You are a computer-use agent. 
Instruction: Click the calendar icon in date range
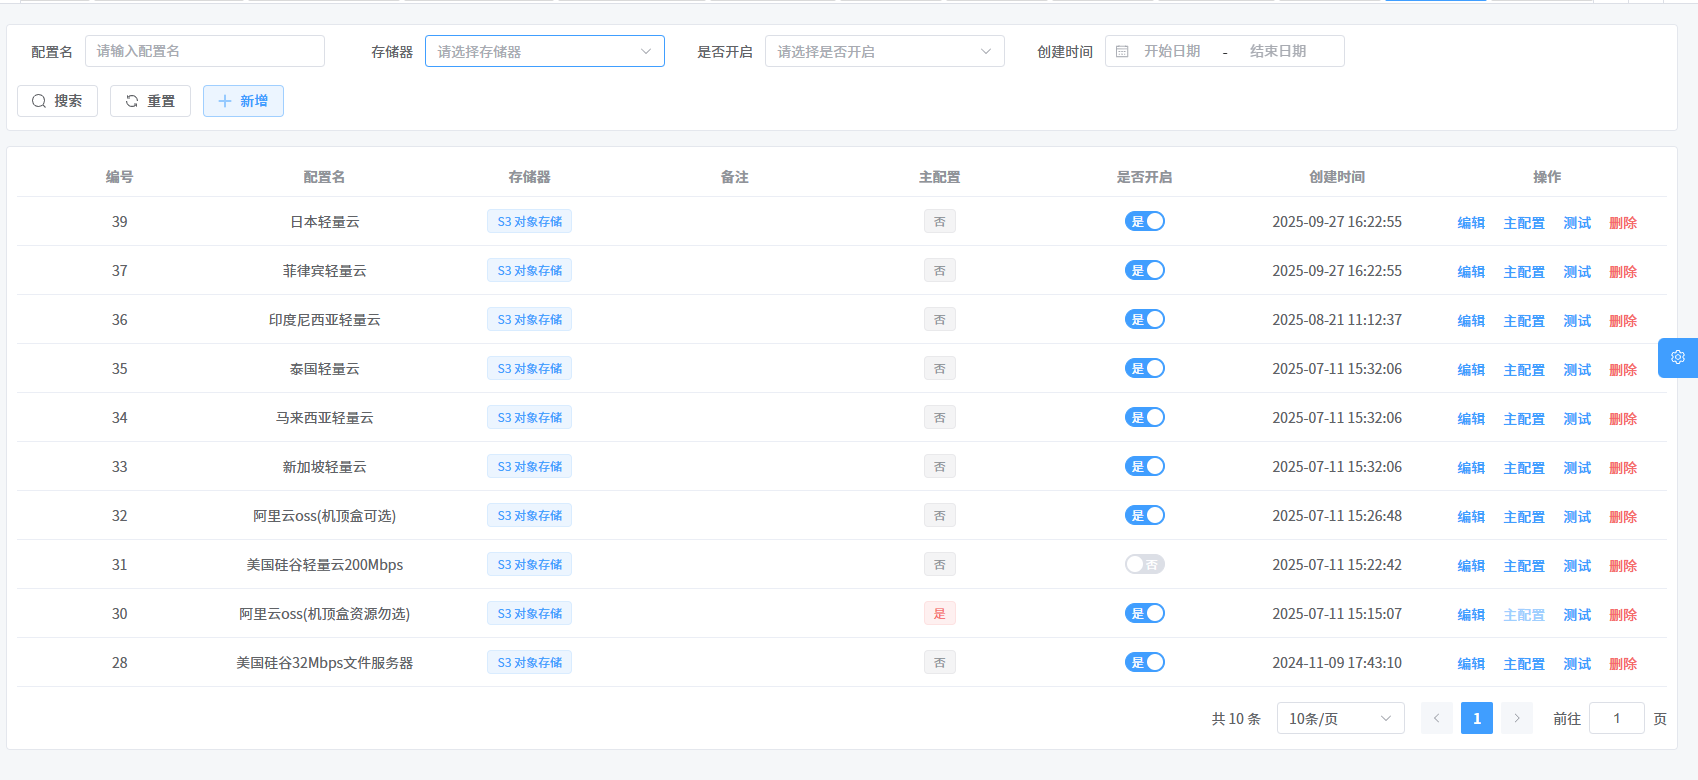1122,51
